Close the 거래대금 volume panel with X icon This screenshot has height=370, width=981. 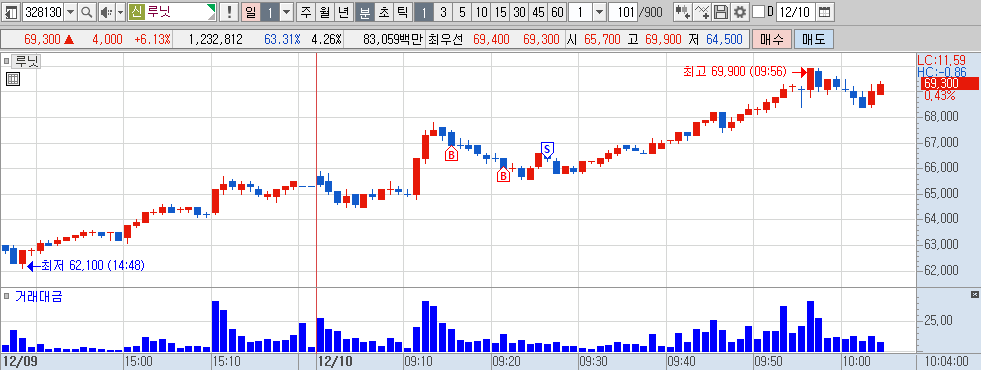(x=974, y=294)
